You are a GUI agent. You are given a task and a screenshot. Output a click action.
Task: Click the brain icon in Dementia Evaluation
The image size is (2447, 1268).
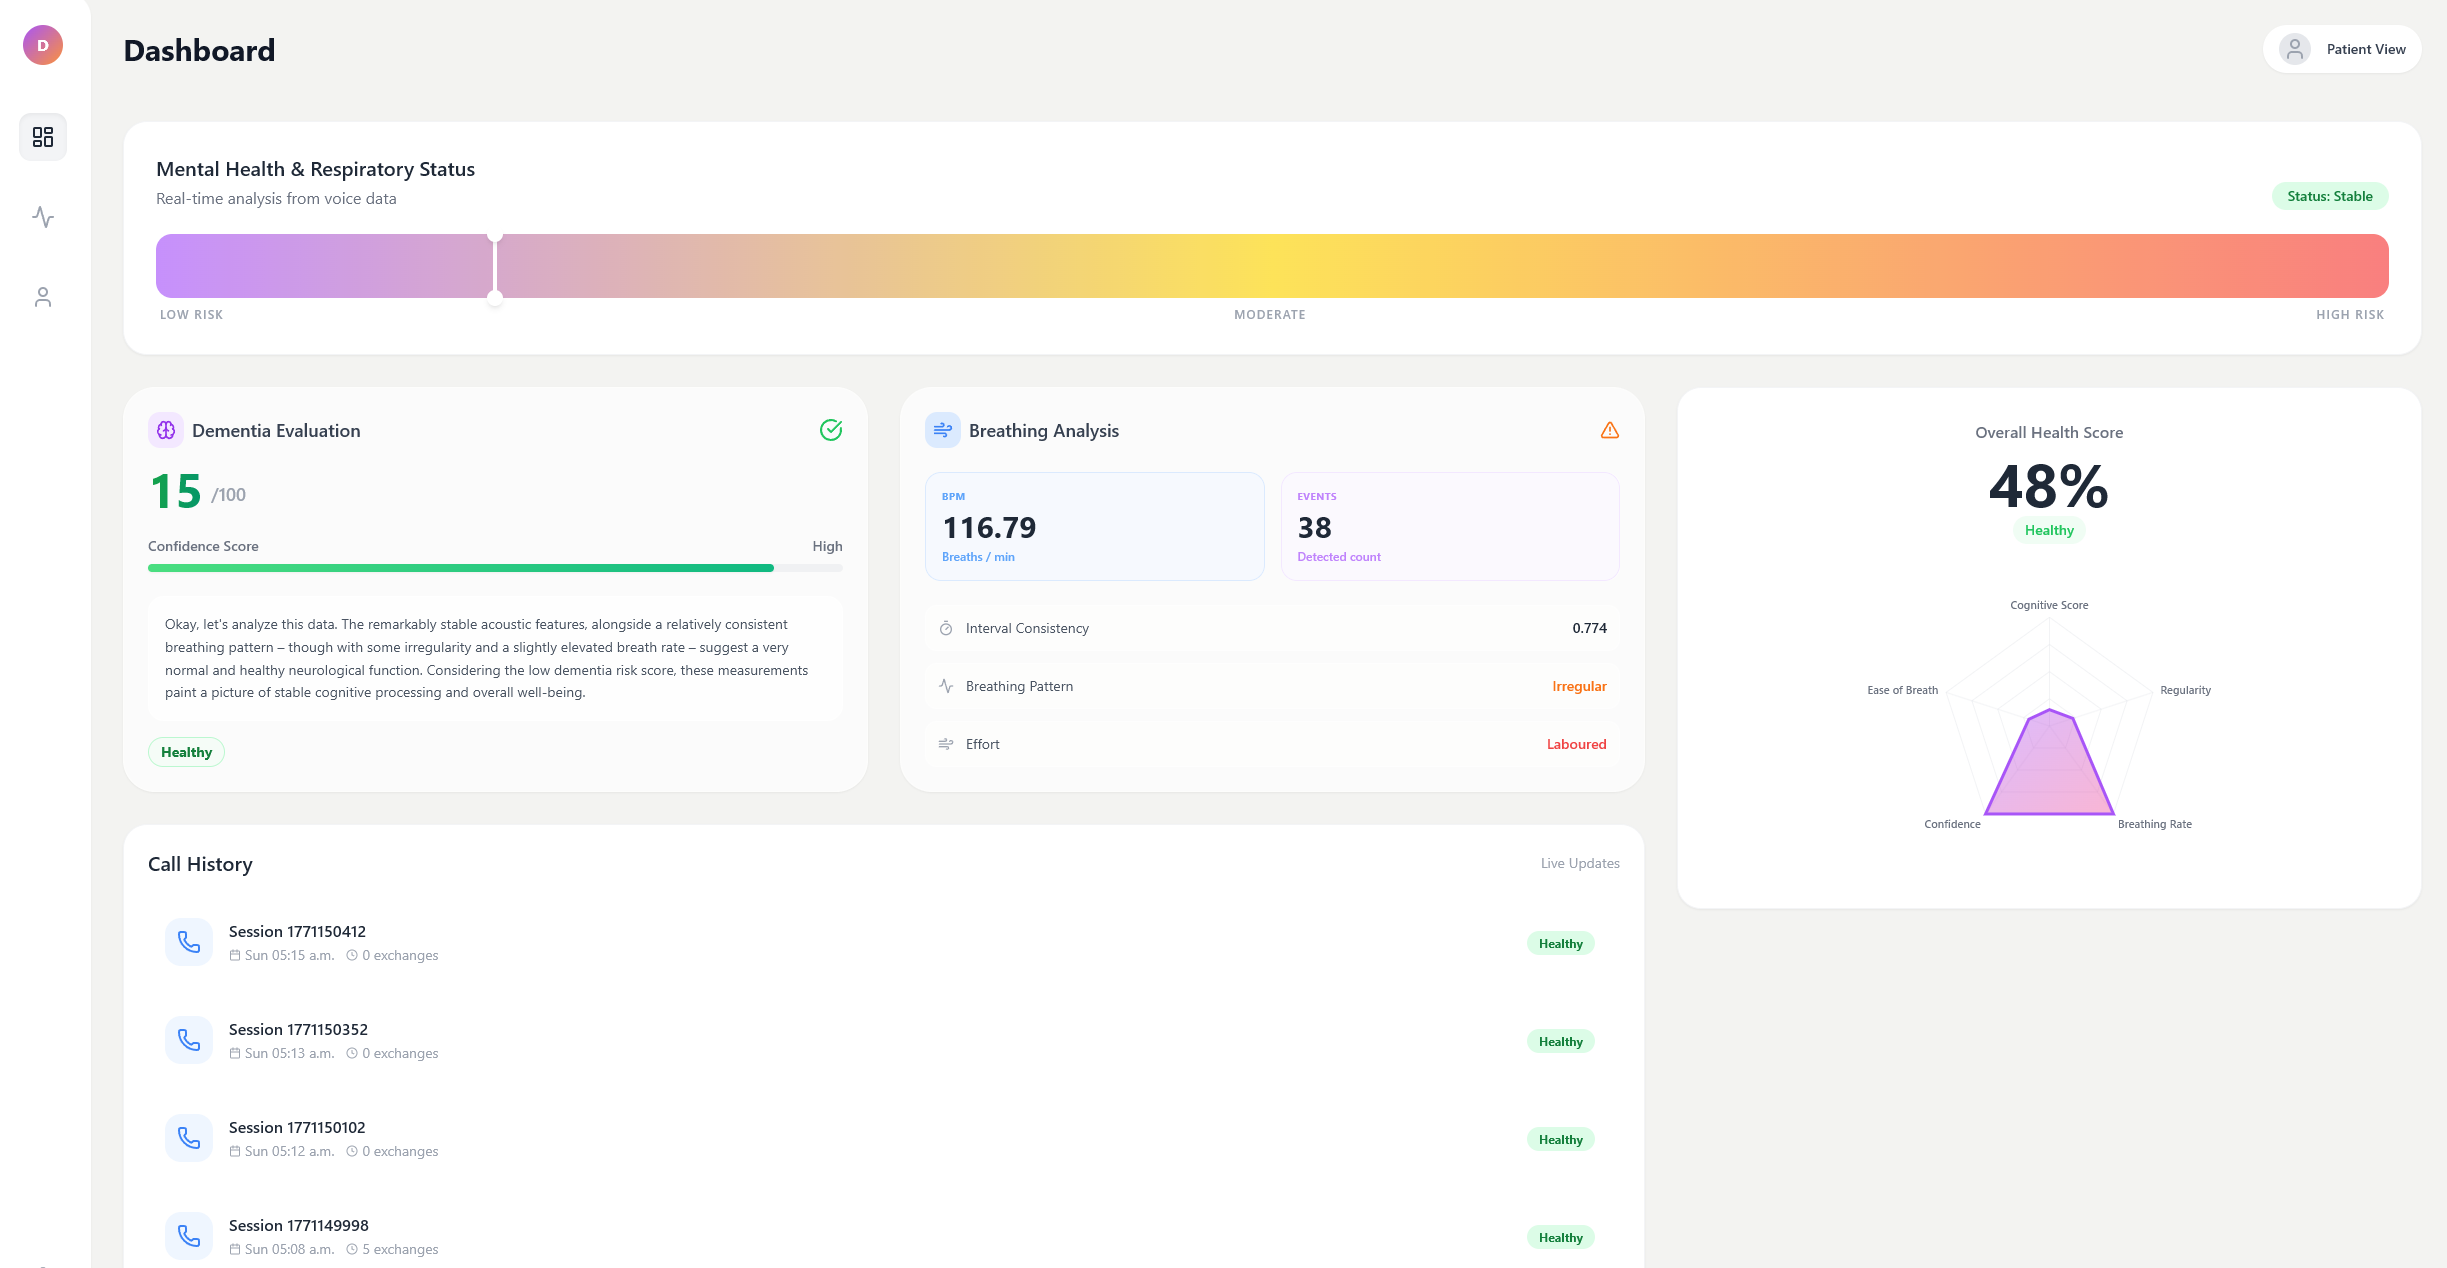click(x=166, y=430)
